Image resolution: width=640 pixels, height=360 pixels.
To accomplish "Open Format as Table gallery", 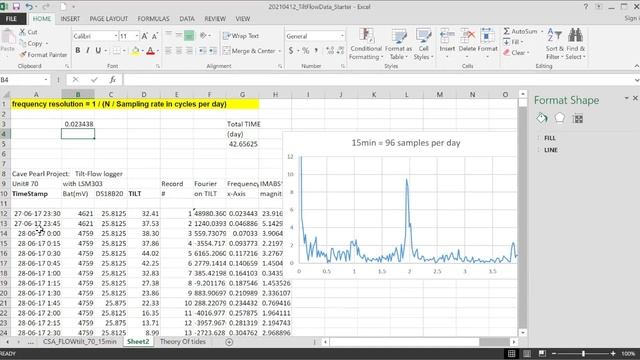I will point(398,44).
